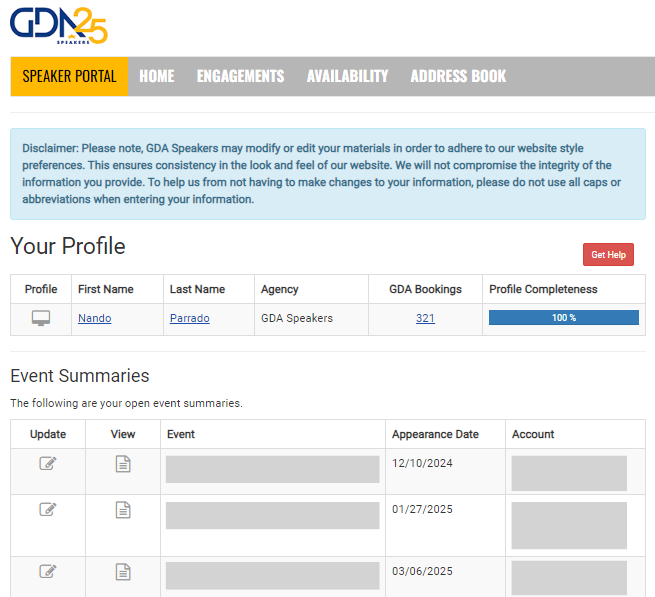The width and height of the screenshot is (655, 597).
Task: Click the red Get Help button
Action: [x=608, y=254]
